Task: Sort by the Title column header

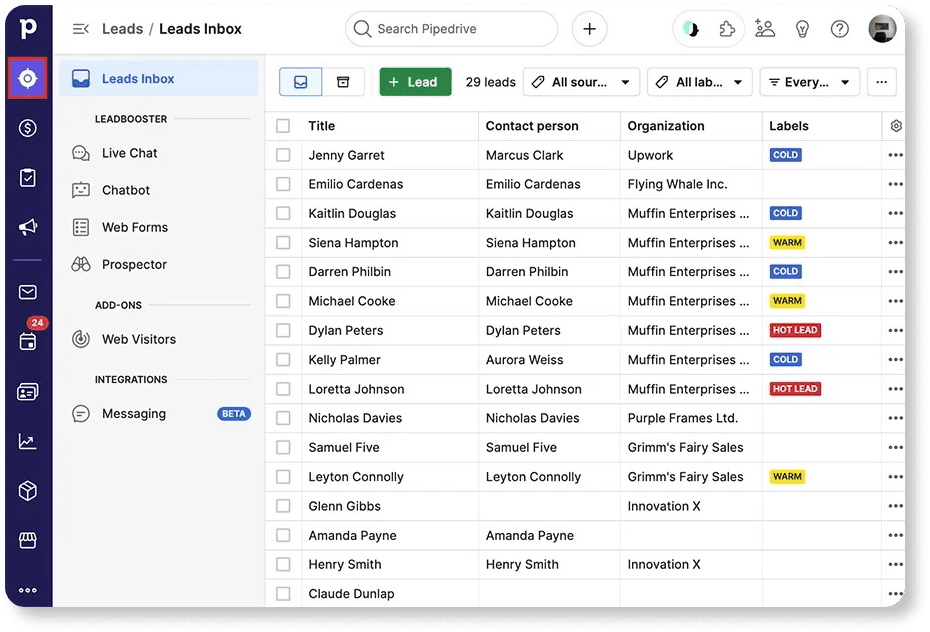Action: point(321,126)
